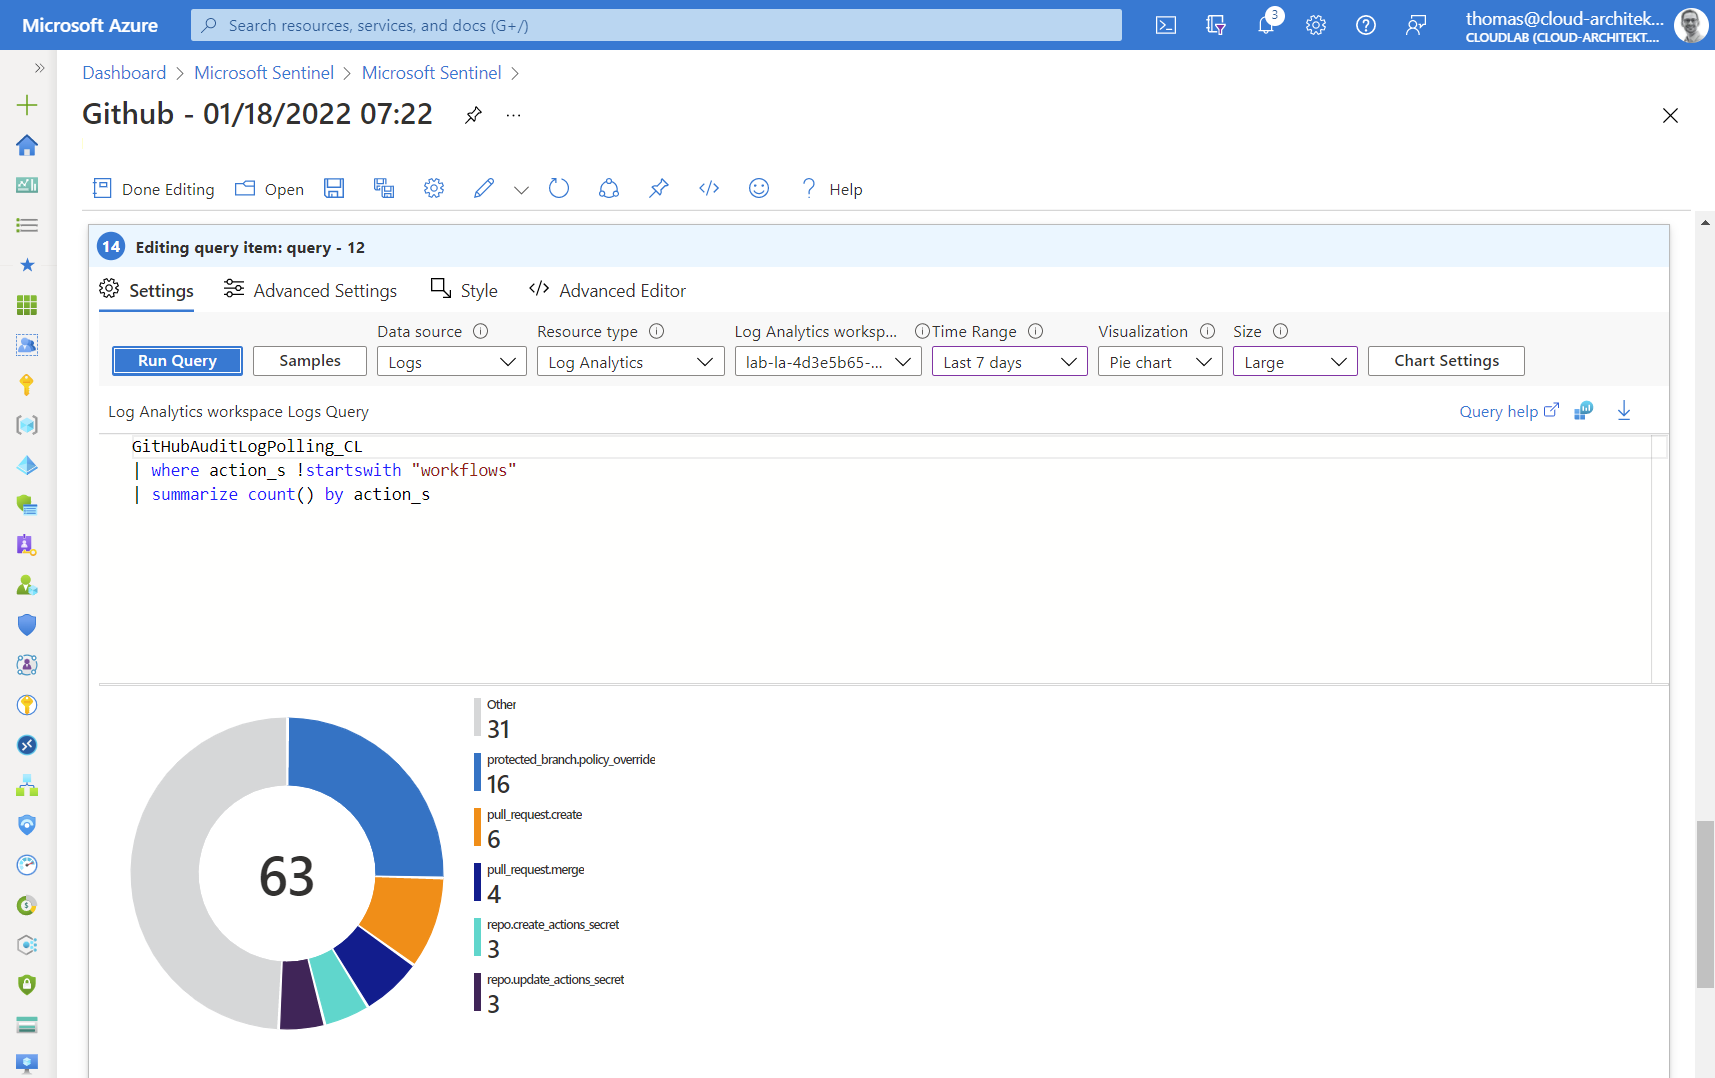The width and height of the screenshot is (1715, 1078).
Task: Click into the query editor text area
Action: [x=875, y=560]
